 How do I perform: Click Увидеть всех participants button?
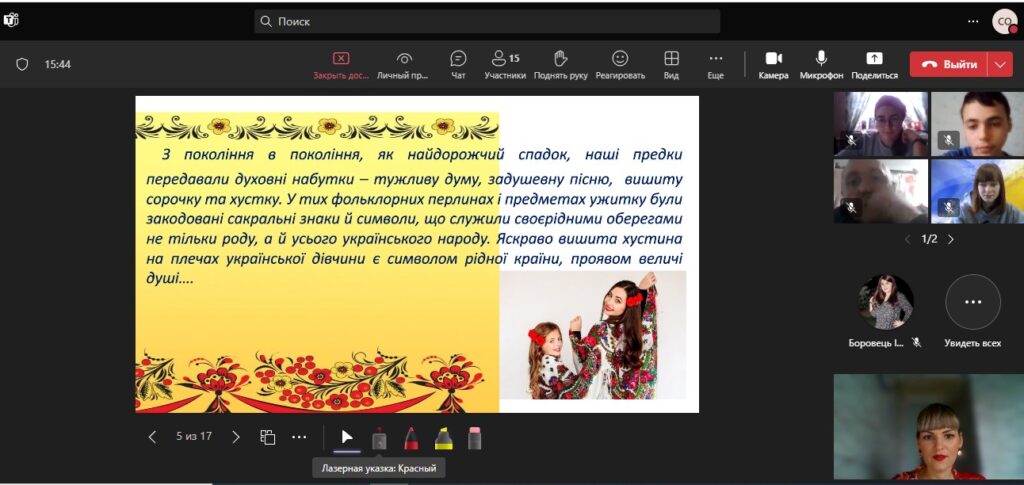(x=972, y=311)
